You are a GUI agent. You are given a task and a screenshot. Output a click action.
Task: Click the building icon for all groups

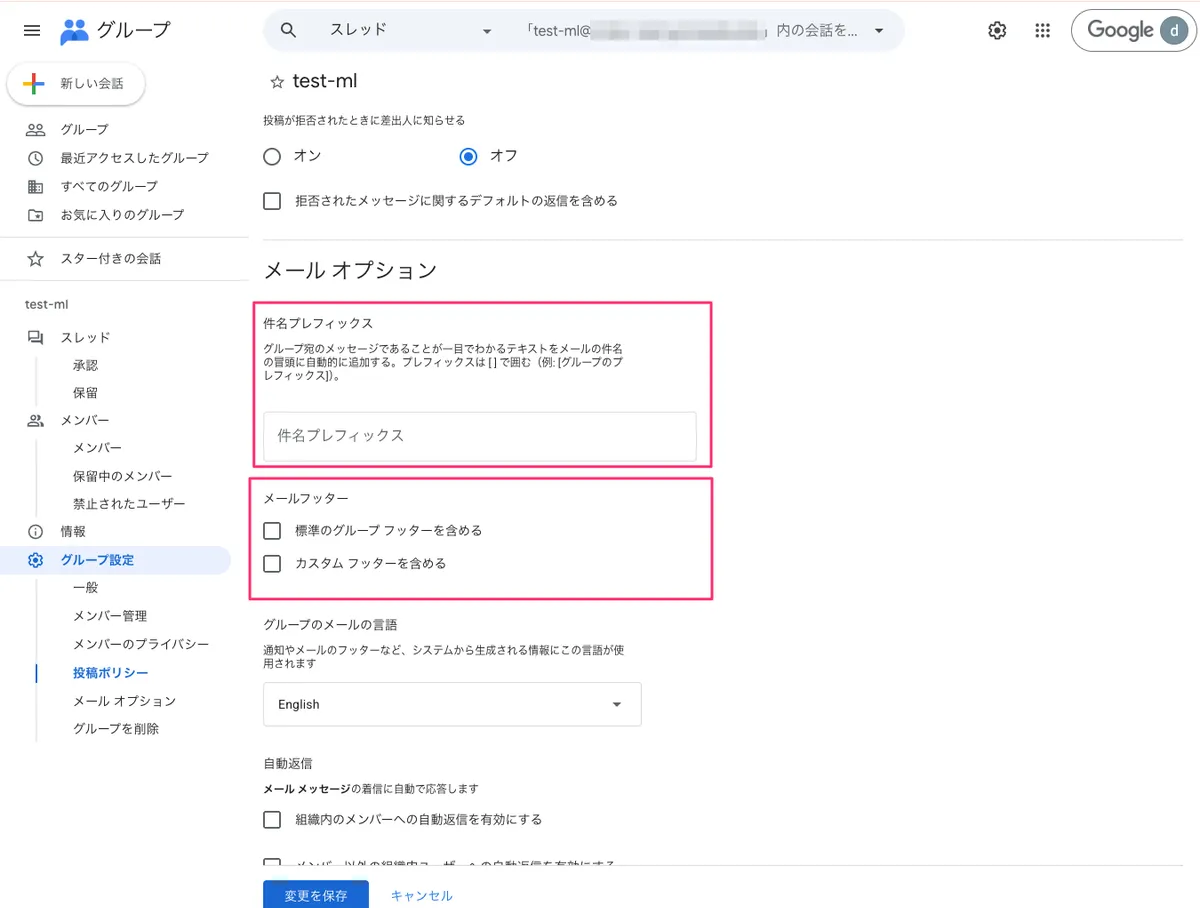point(35,186)
